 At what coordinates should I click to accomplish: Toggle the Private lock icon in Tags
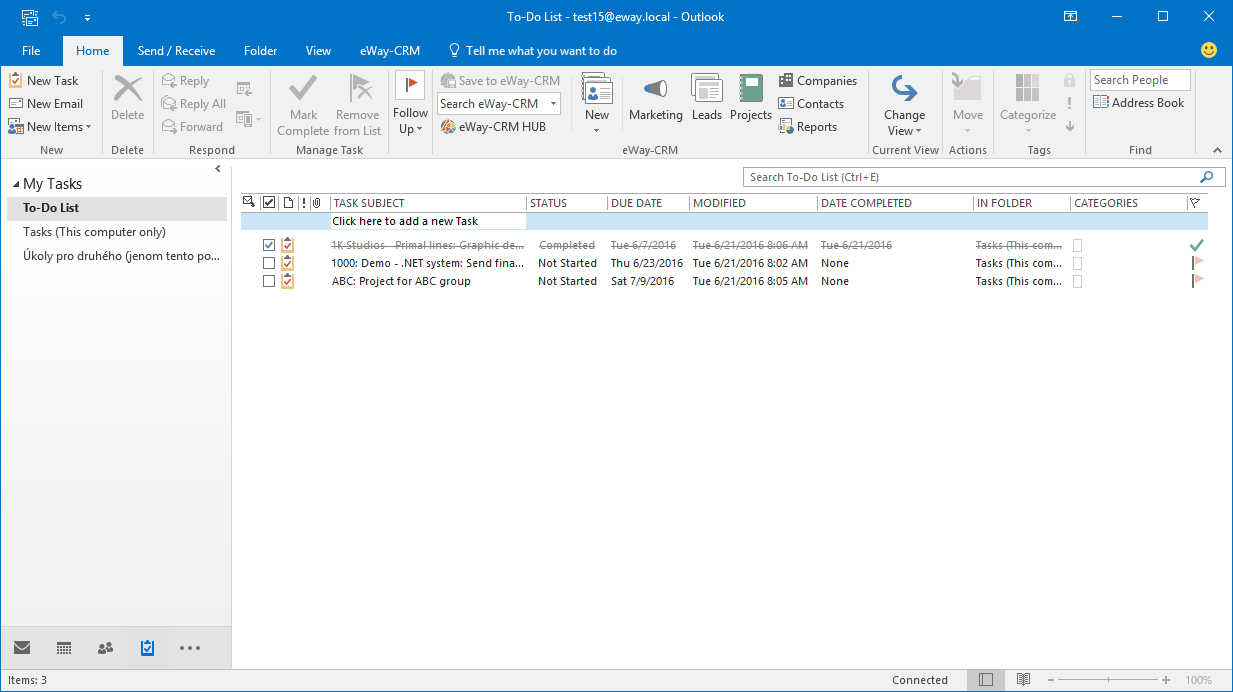click(x=1070, y=80)
